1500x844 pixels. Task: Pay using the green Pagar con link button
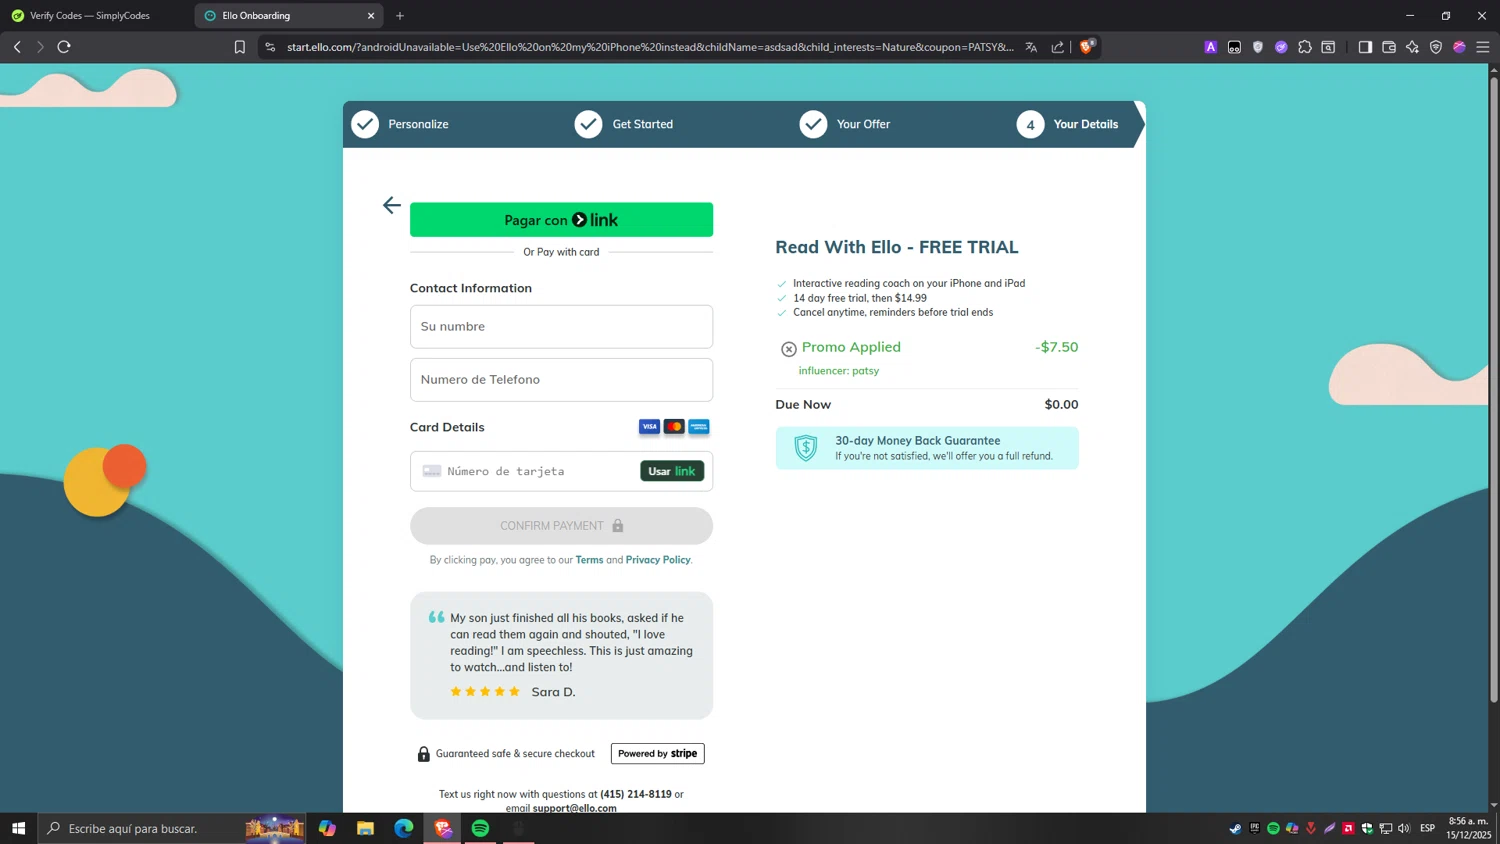(x=561, y=220)
